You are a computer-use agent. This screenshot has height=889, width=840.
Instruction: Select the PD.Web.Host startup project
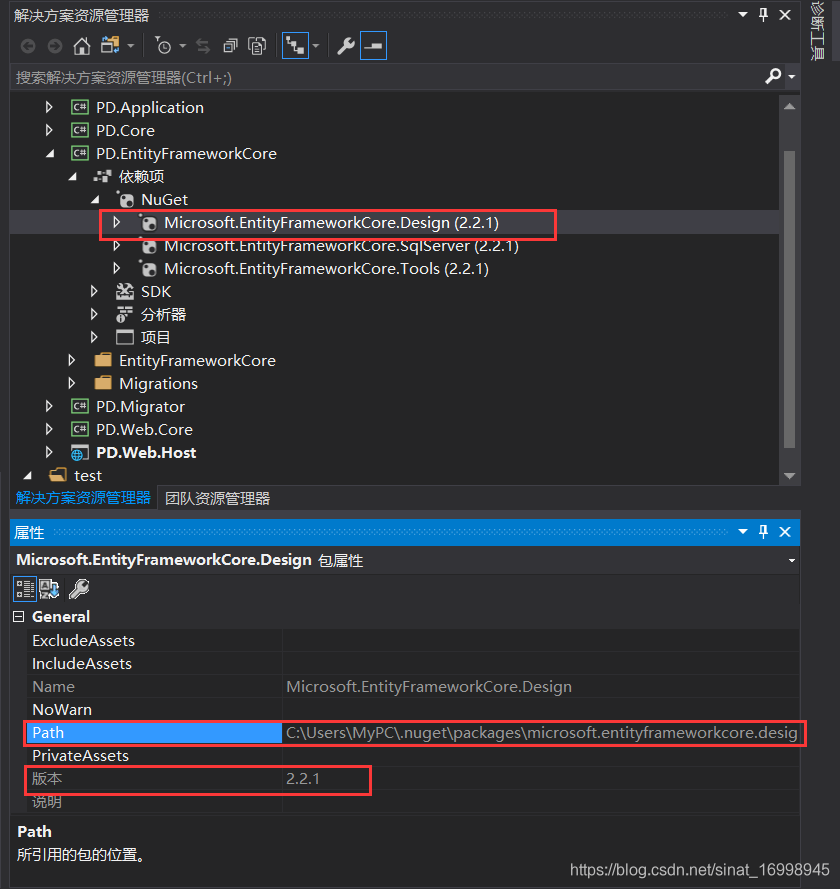pos(146,452)
